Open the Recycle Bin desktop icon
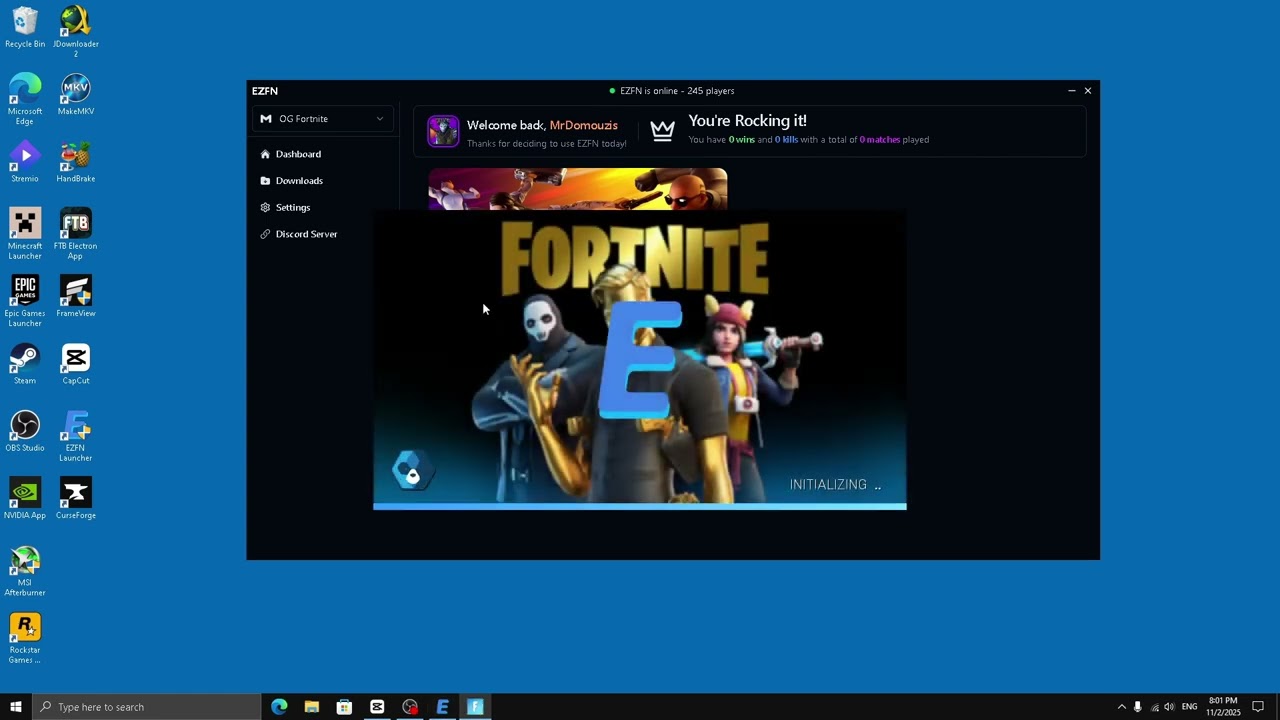 click(x=25, y=27)
